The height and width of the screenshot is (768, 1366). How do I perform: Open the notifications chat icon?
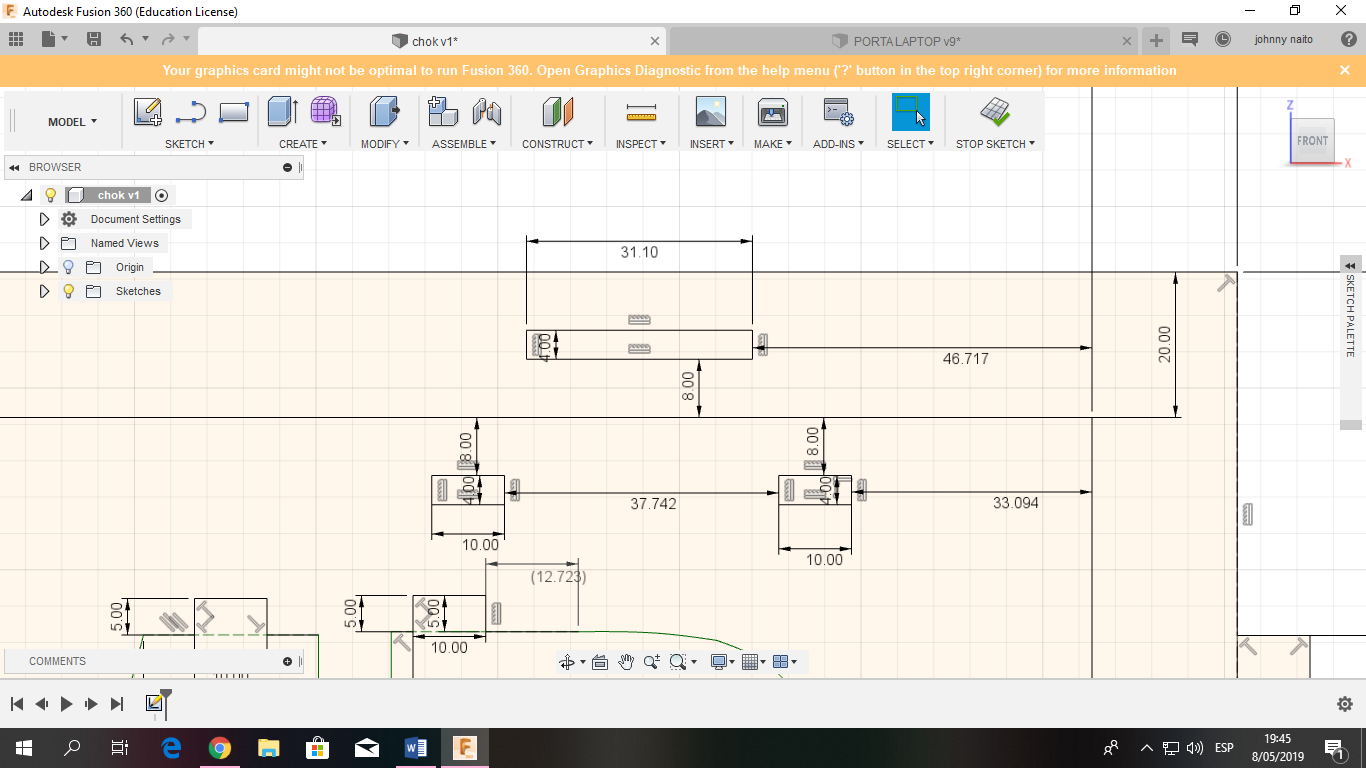(1190, 39)
